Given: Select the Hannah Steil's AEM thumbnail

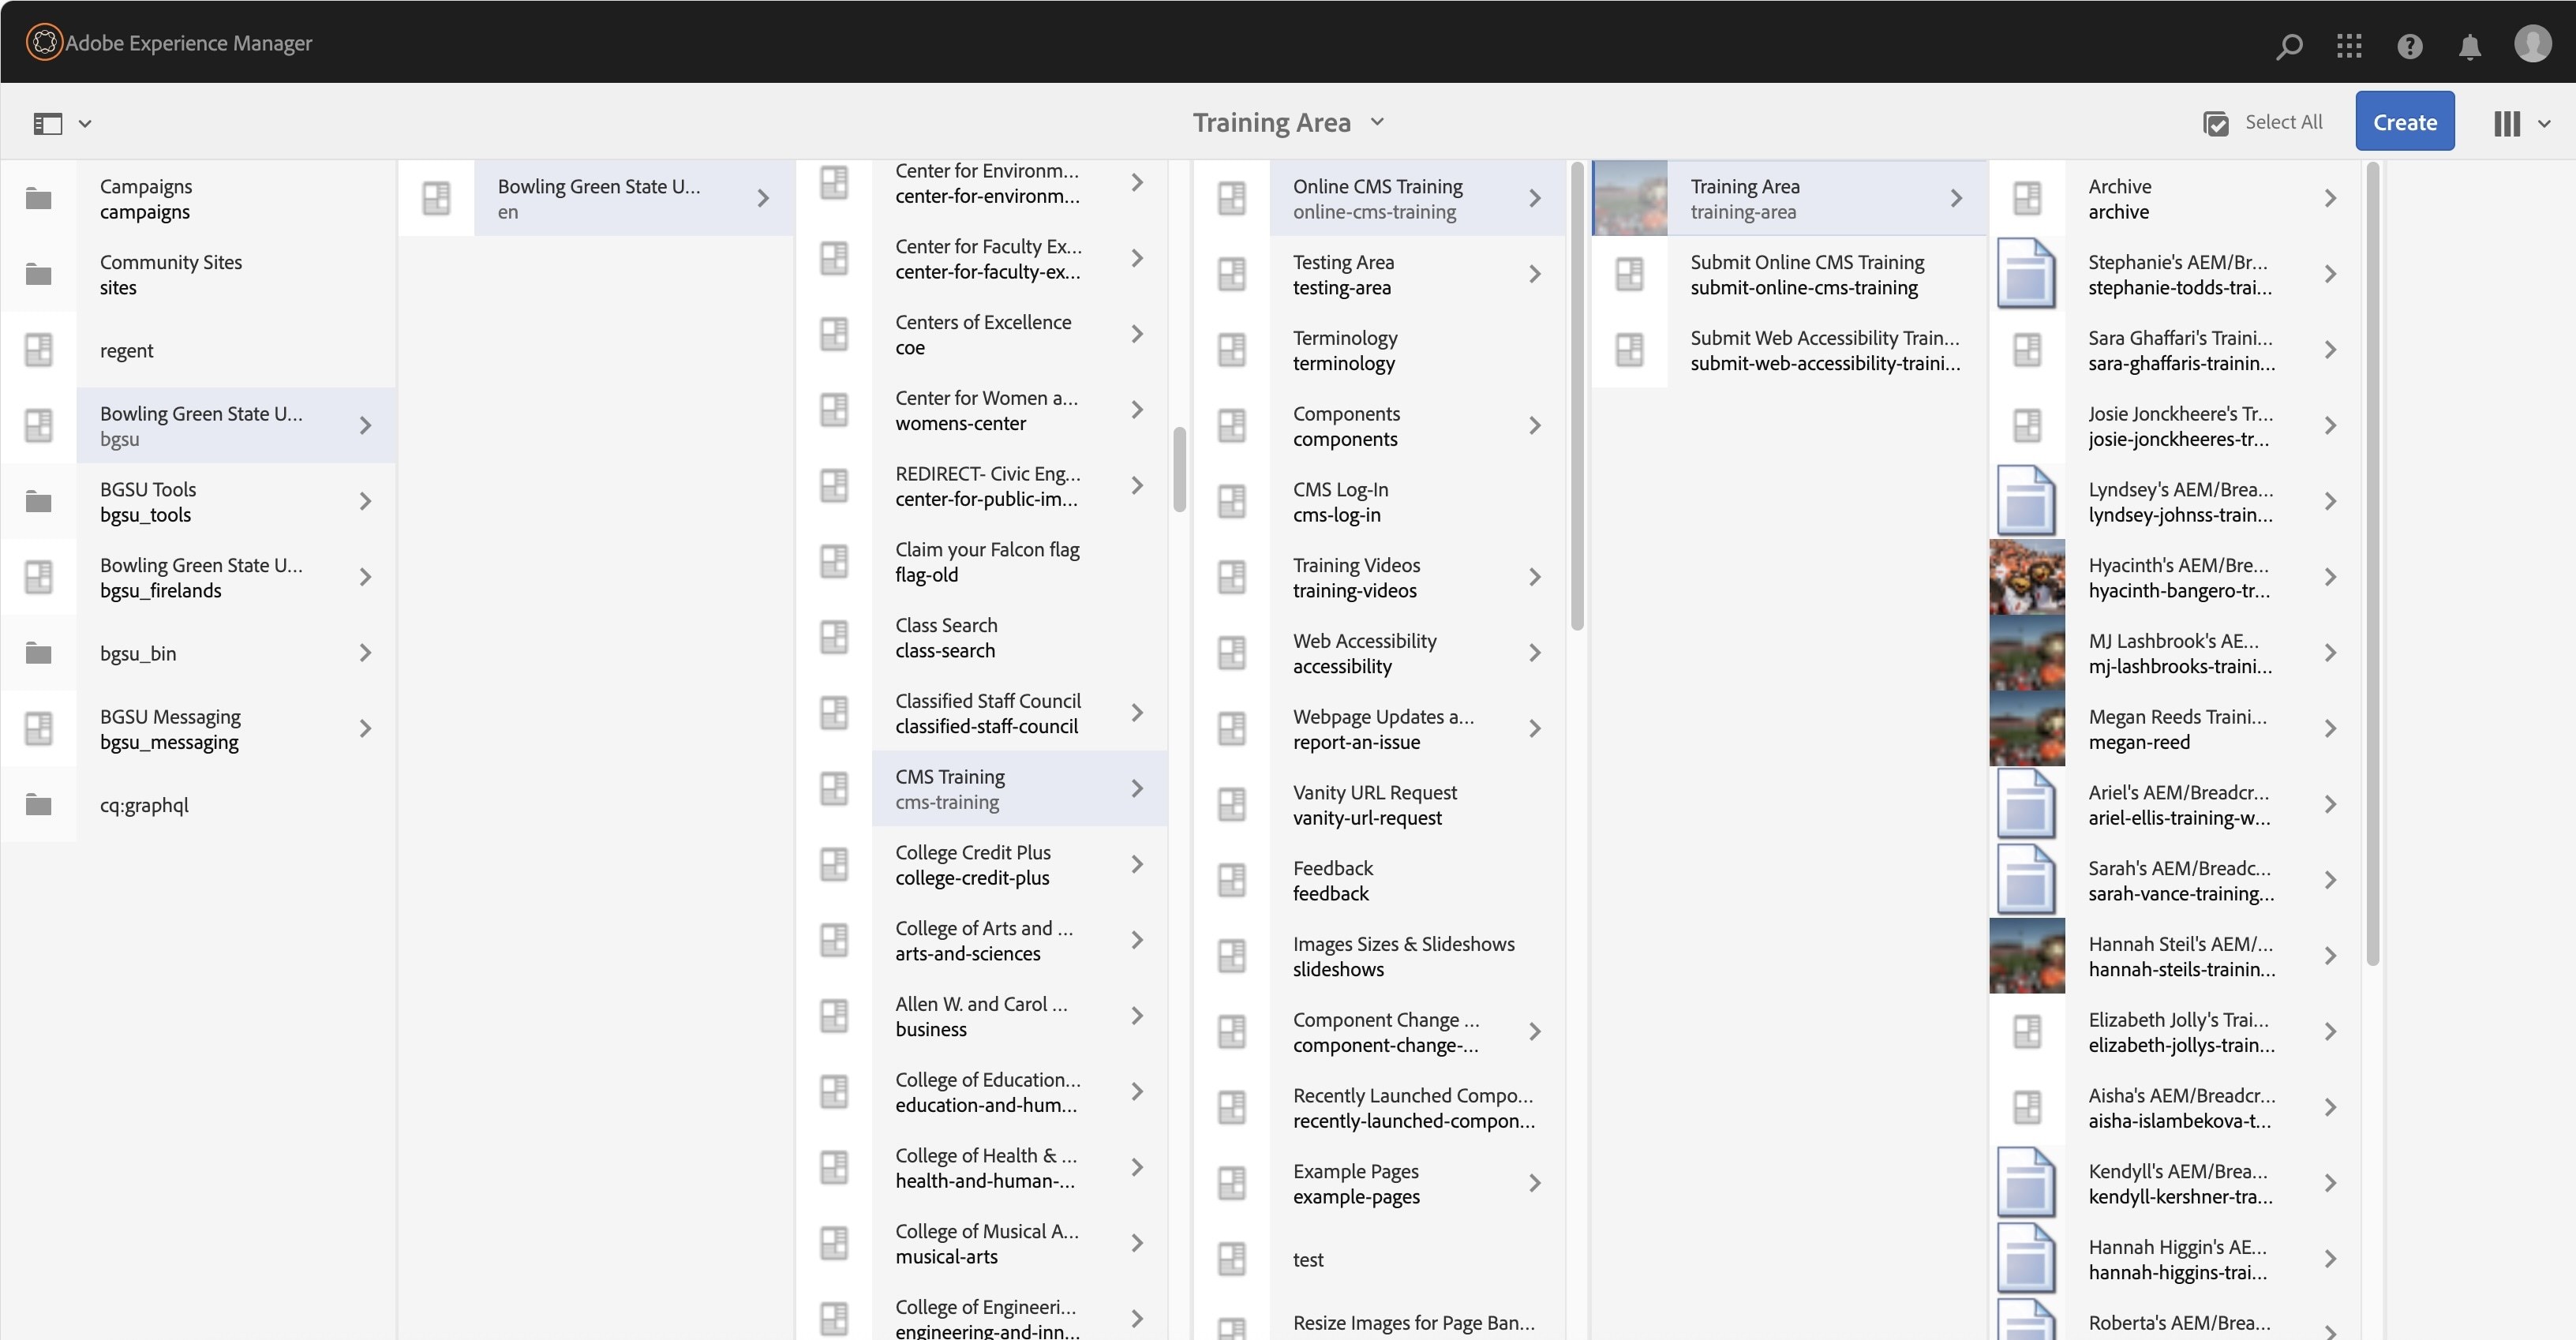Looking at the screenshot, I should 2027,956.
